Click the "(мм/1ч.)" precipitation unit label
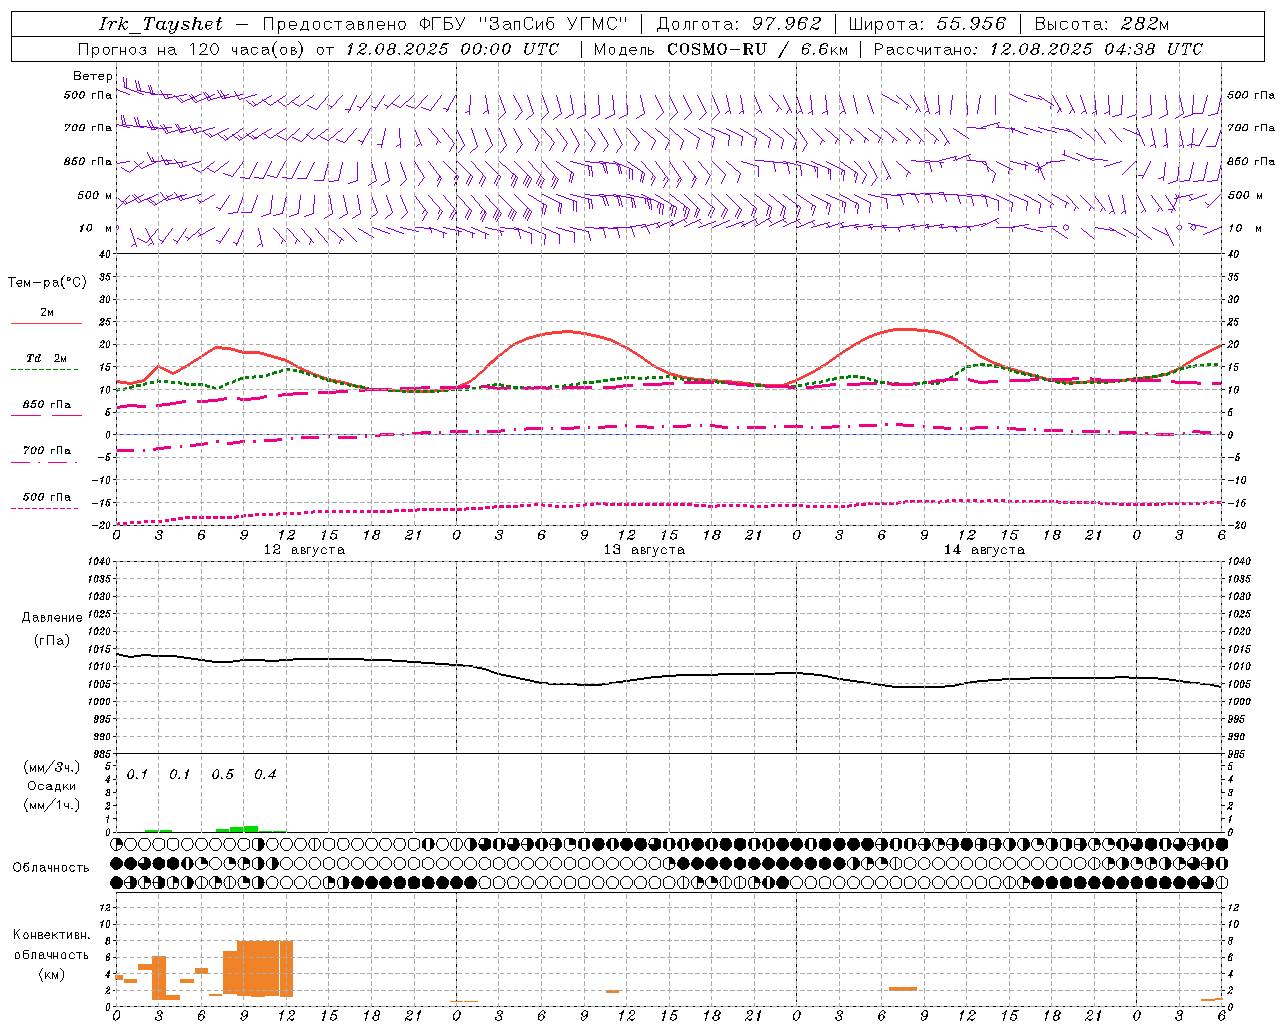The image size is (1280, 1024). [52, 804]
